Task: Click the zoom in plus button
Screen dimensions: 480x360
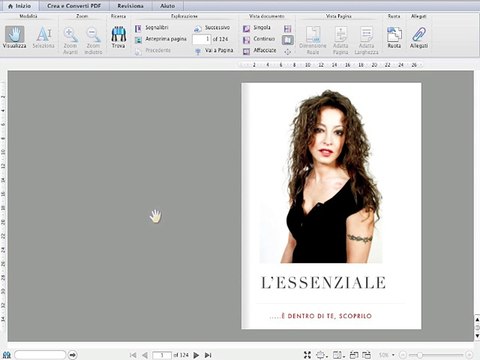Action: coord(469,355)
